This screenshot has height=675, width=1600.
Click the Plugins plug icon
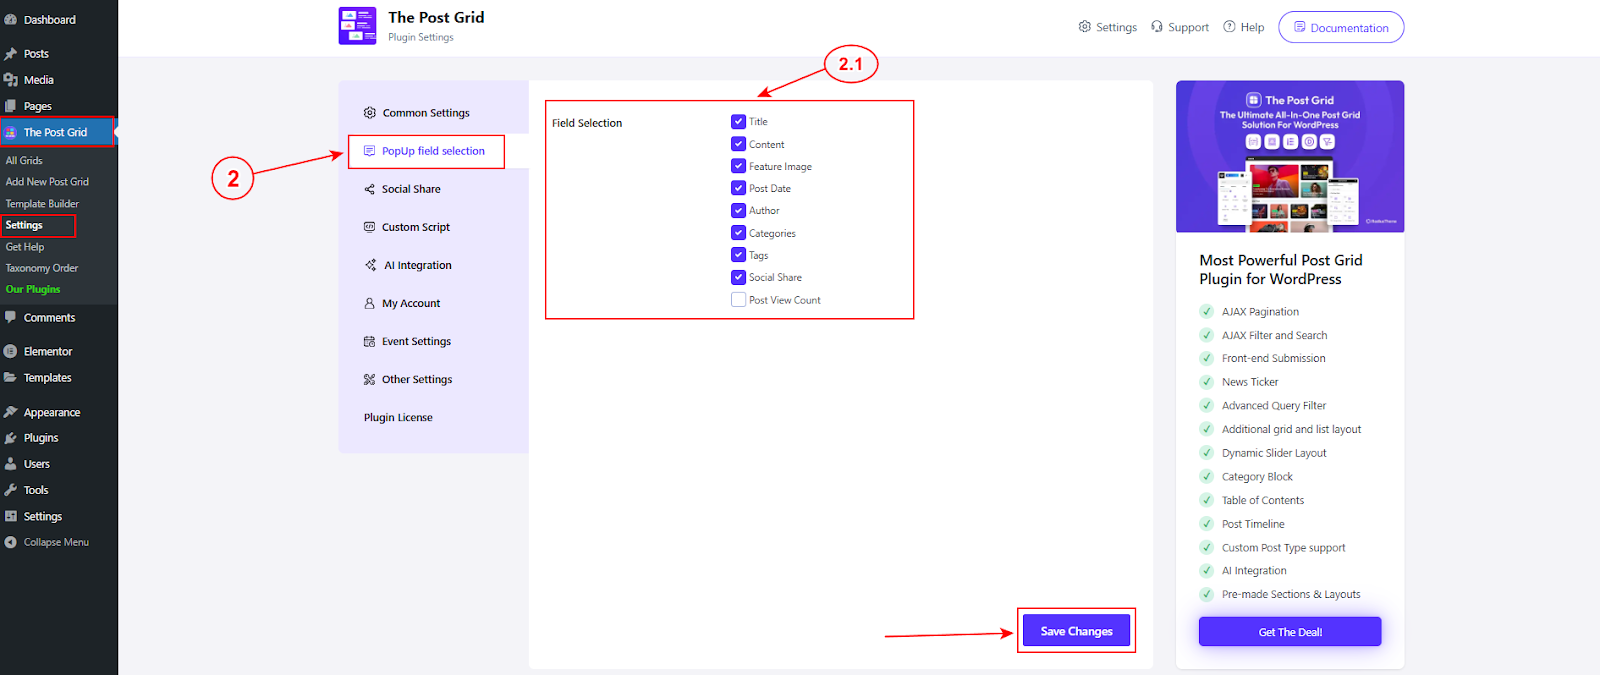pos(11,438)
